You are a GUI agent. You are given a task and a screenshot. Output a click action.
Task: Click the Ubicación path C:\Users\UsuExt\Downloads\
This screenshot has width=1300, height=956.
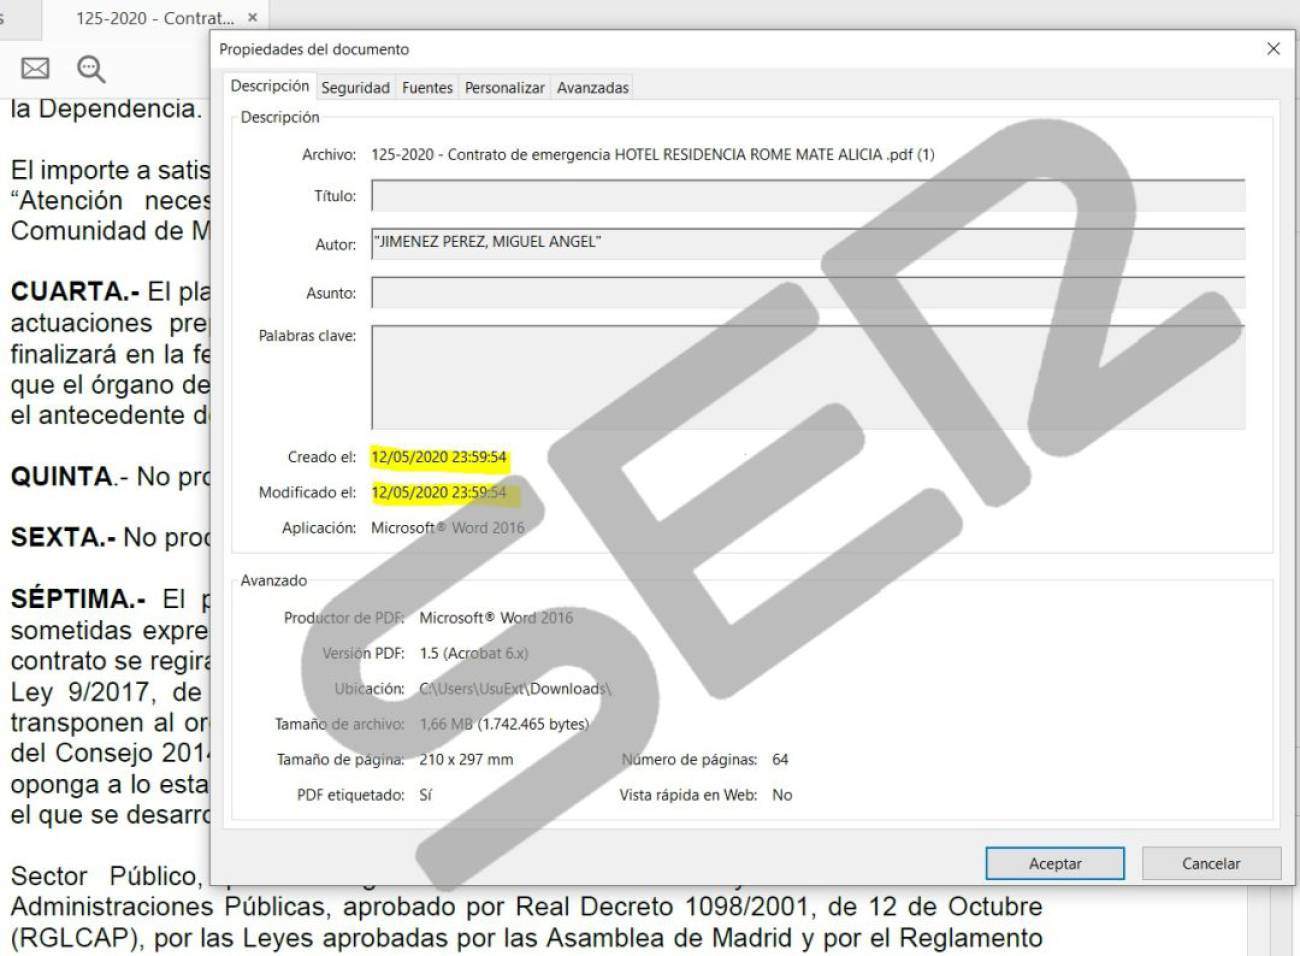(515, 688)
